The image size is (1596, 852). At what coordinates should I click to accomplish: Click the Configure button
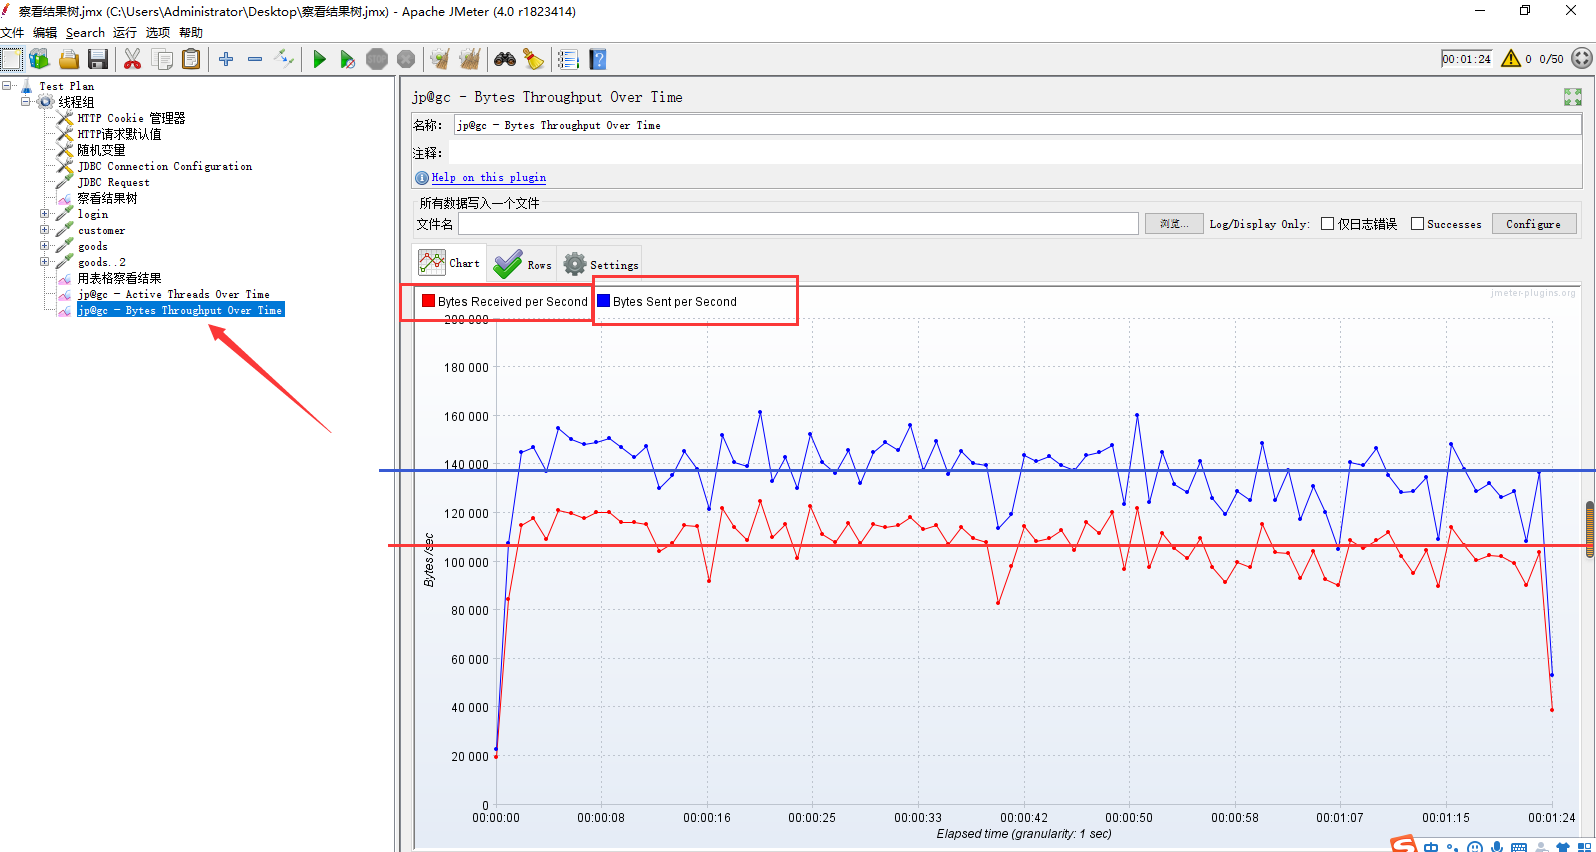click(1534, 224)
